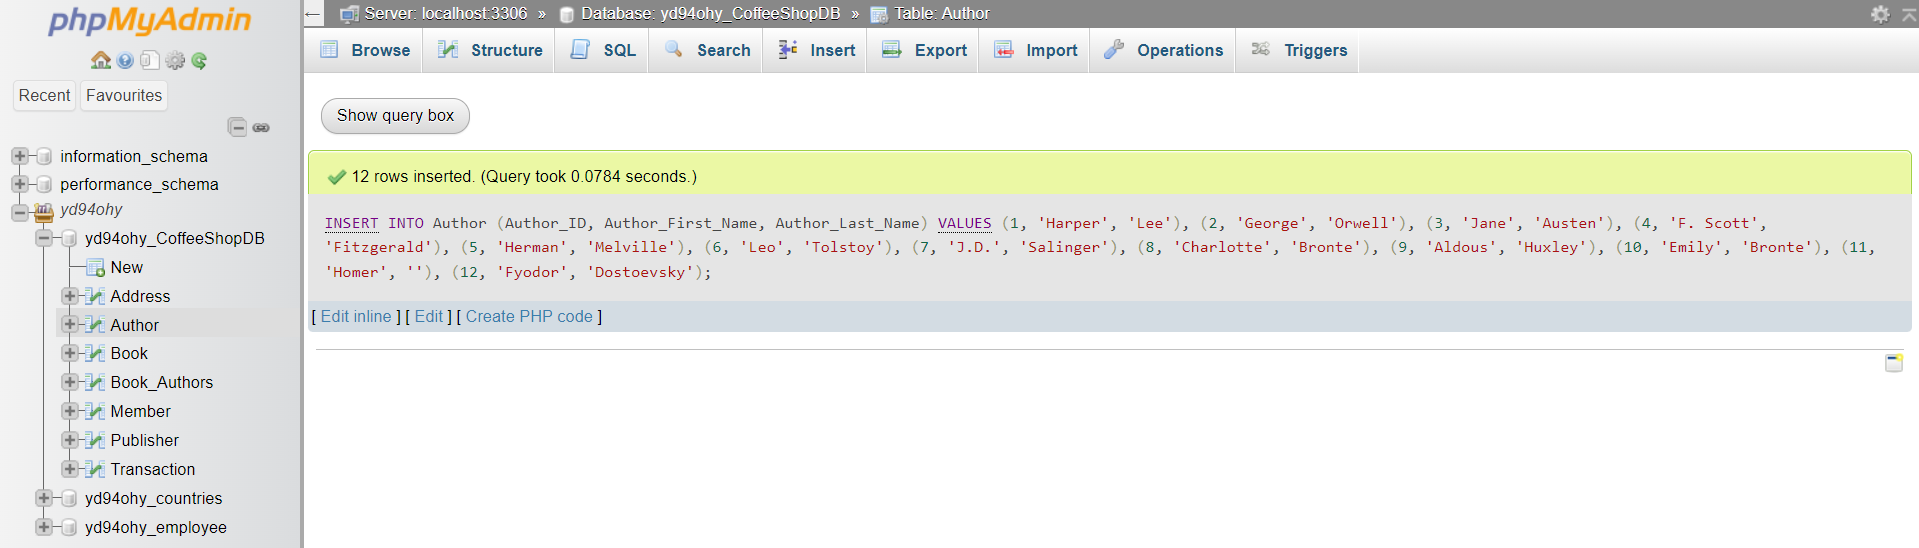Open the SQL documentation icon

[150, 61]
